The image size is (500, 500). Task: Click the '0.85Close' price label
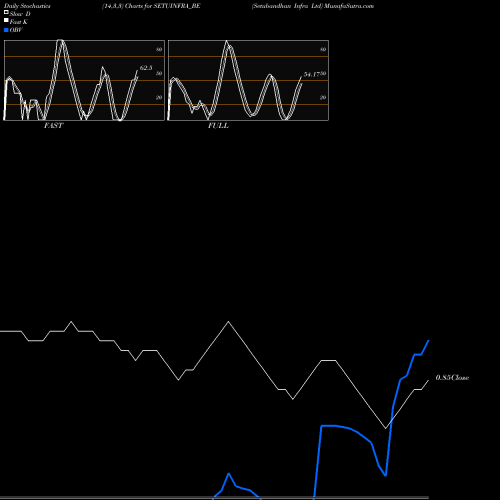[x=452, y=378]
